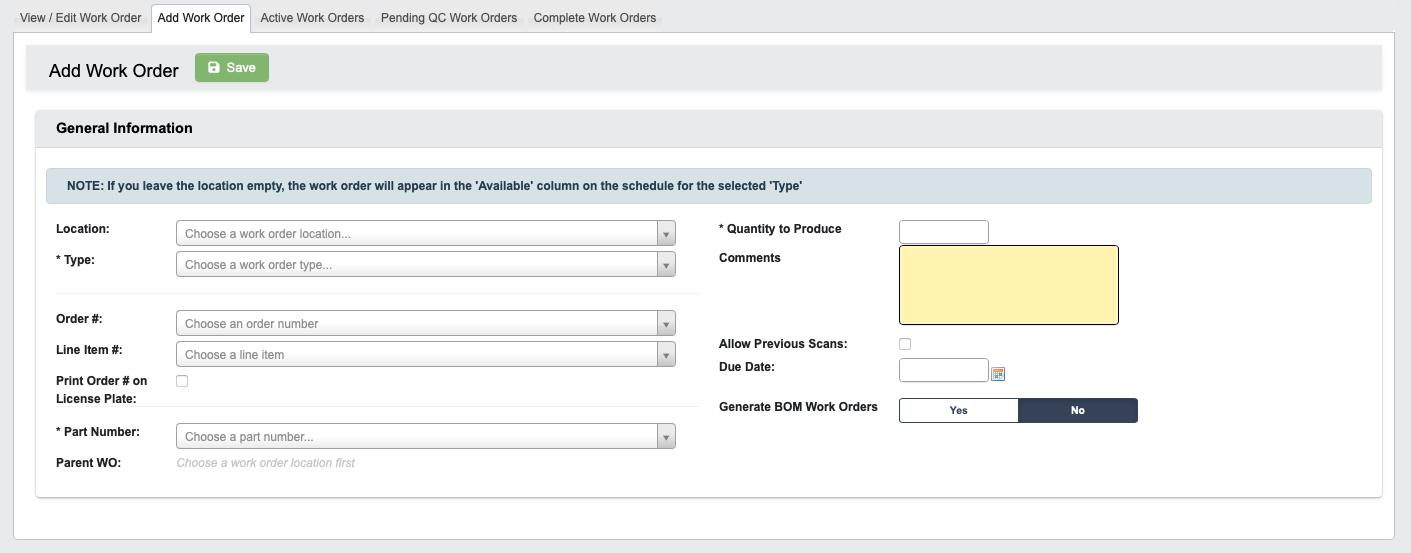Expand the work order Type dropdown
This screenshot has width=1411, height=553.
coord(426,264)
